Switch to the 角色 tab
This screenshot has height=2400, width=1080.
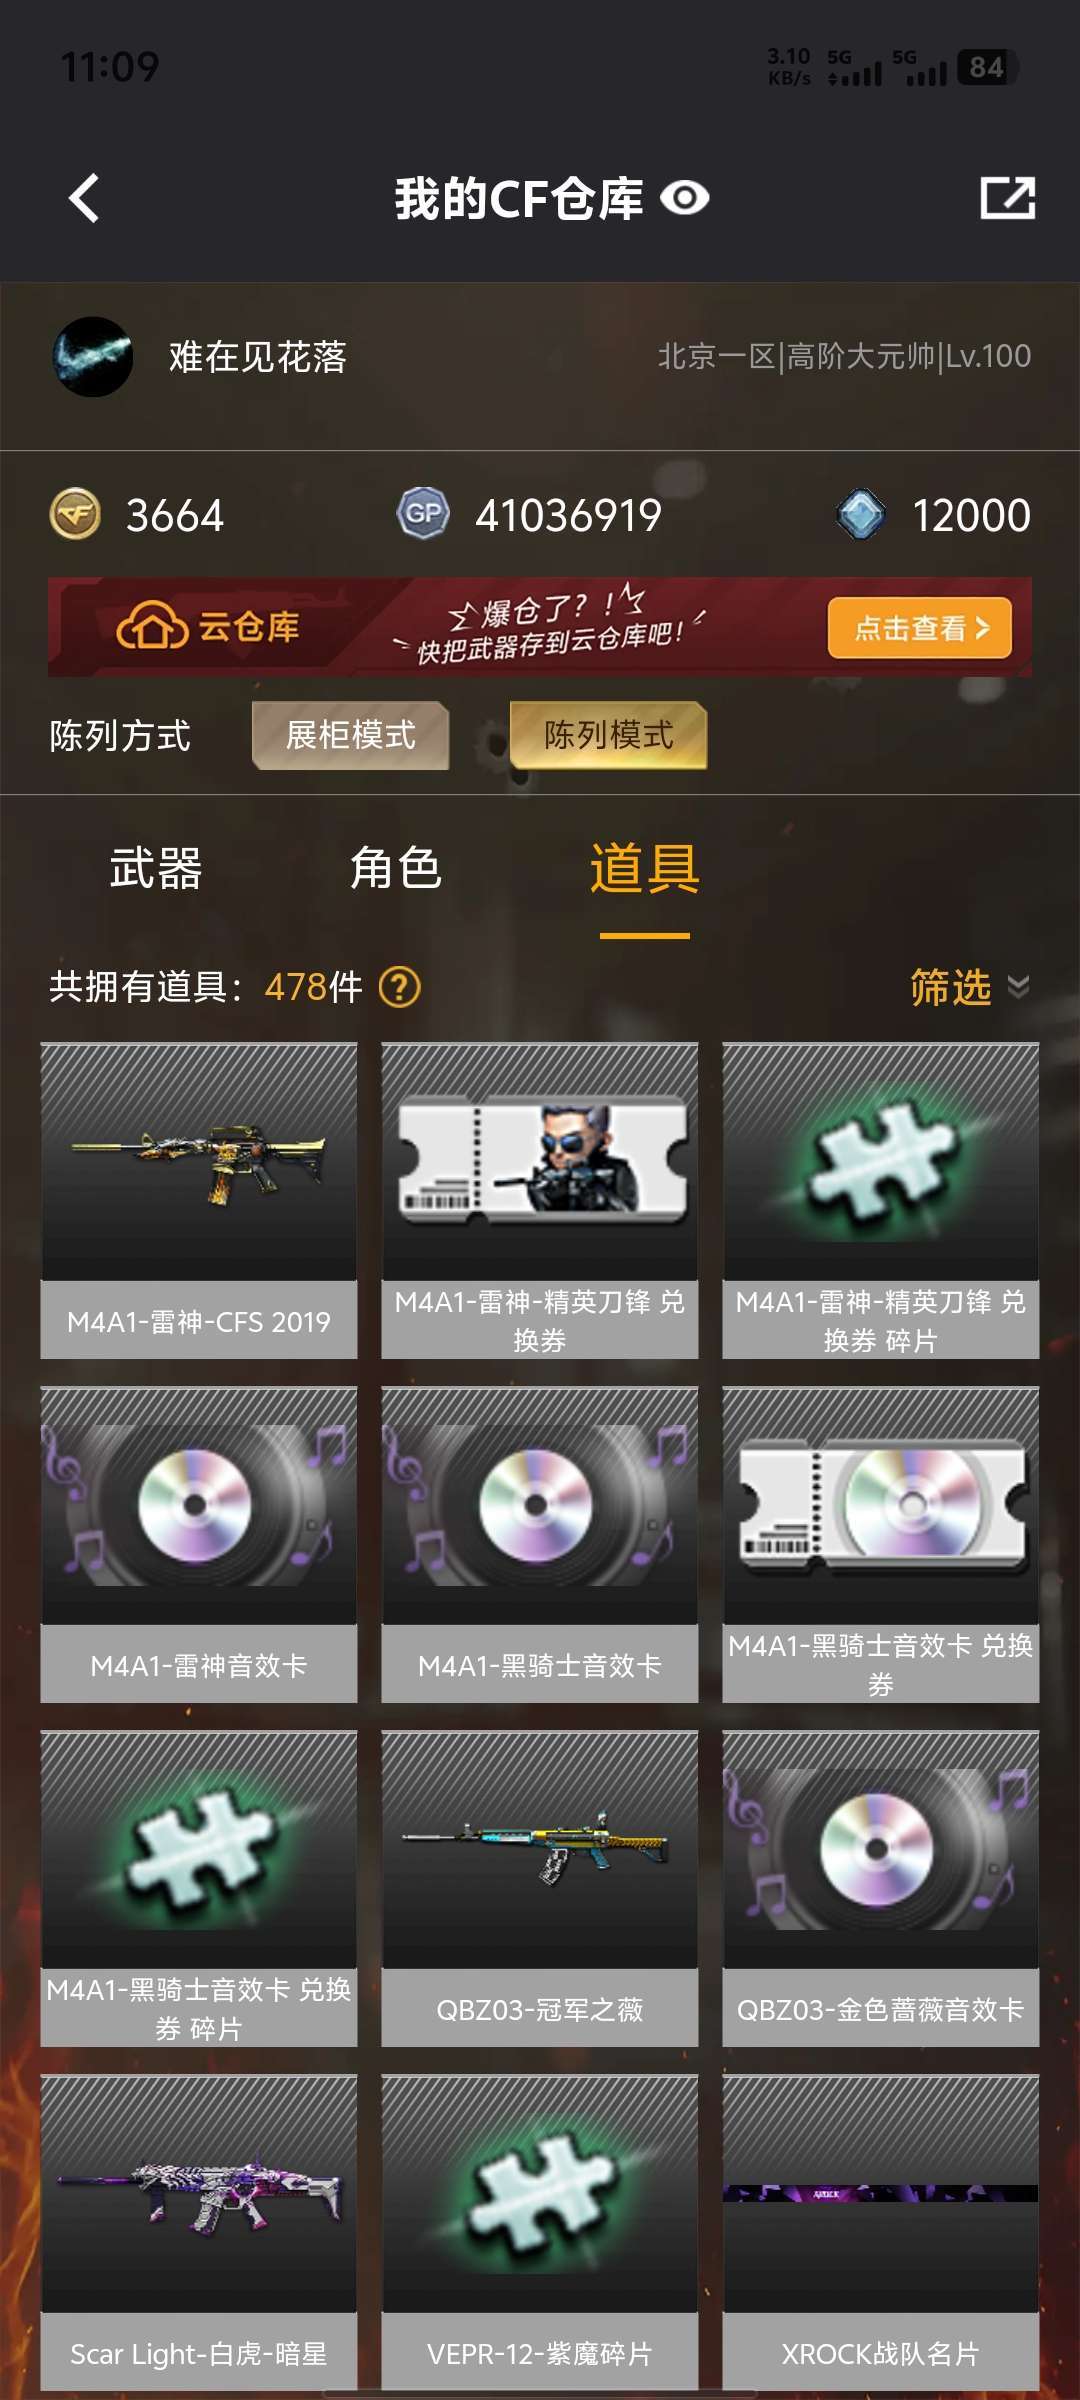tap(396, 868)
